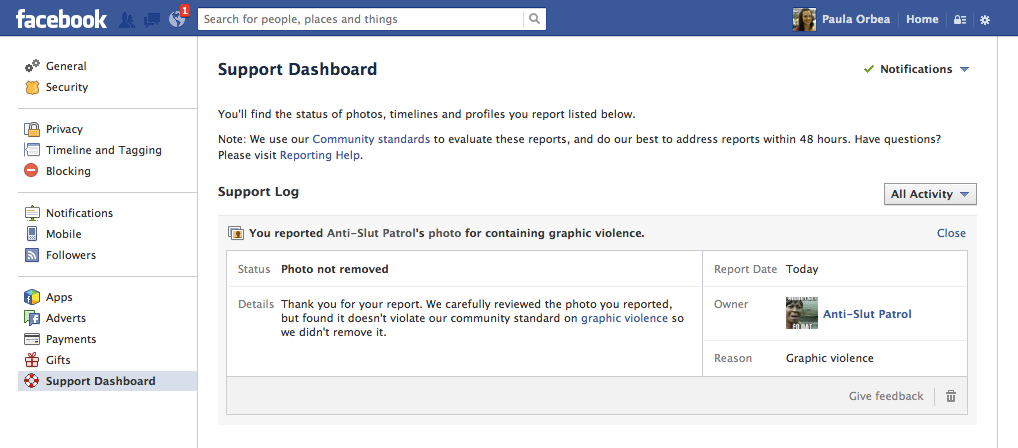Click the search magnifier icon
Viewport: 1018px width, 448px height.
[x=535, y=19]
